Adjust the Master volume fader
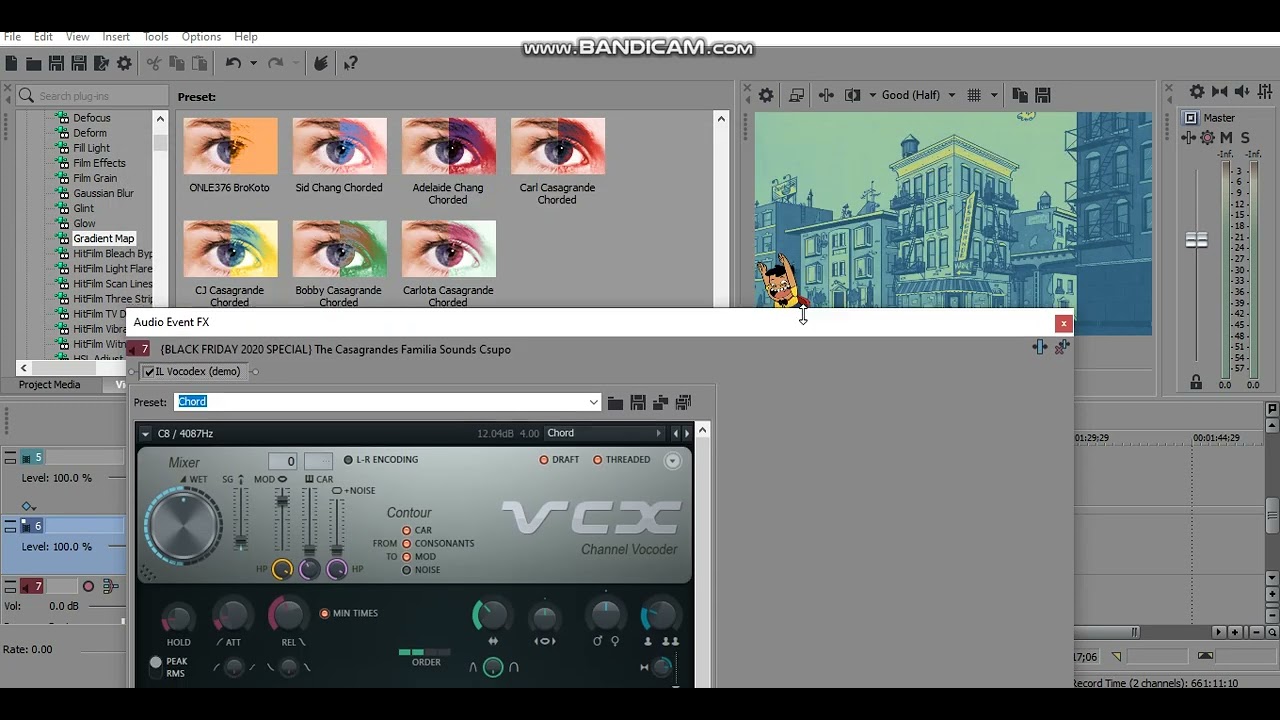Viewport: 1280px width, 720px height. (x=1196, y=240)
